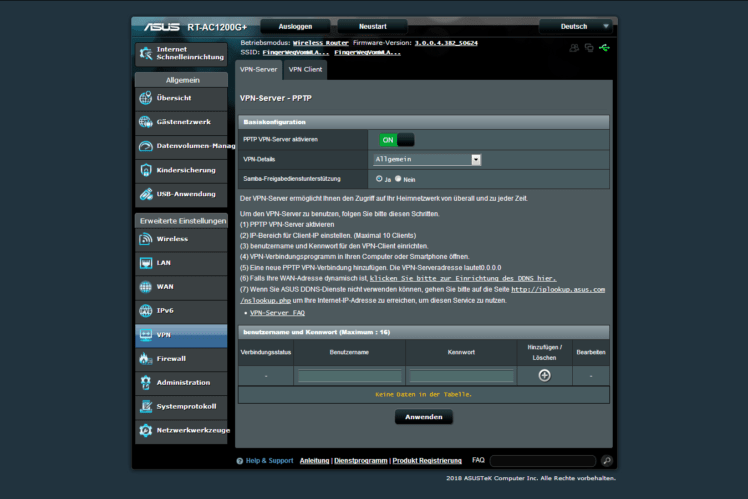Viewport: 748px width, 499px height.
Task: Click the Benutzername input field
Action: 350,376
